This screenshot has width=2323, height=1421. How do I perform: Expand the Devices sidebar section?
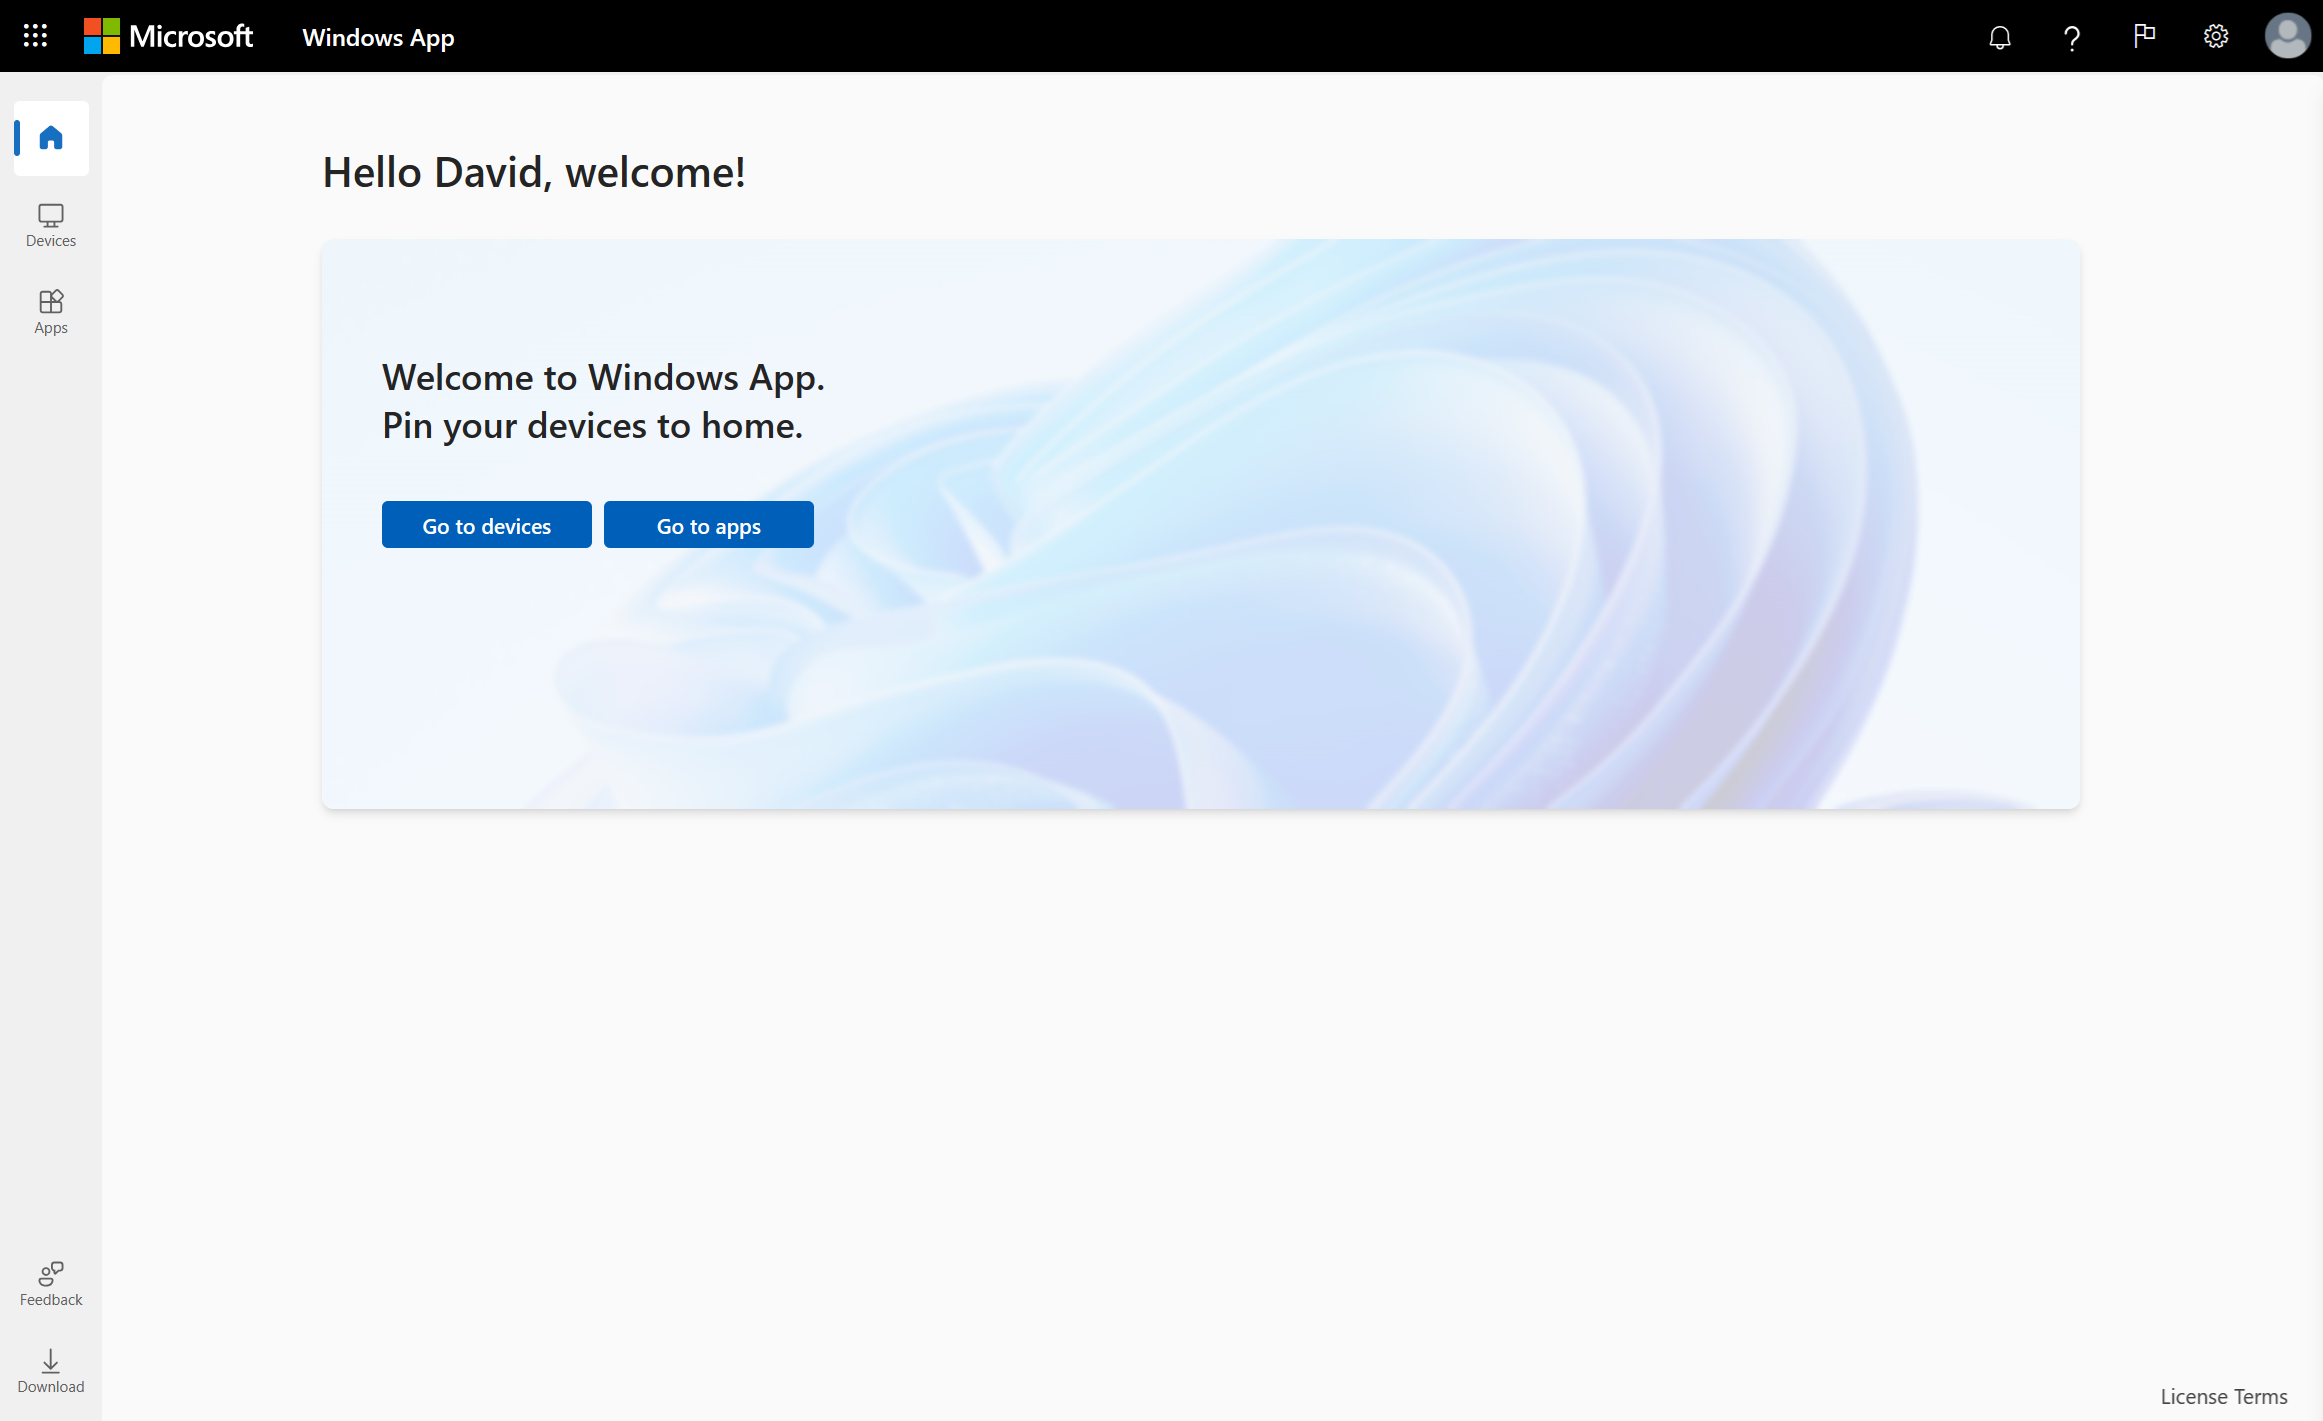coord(50,224)
